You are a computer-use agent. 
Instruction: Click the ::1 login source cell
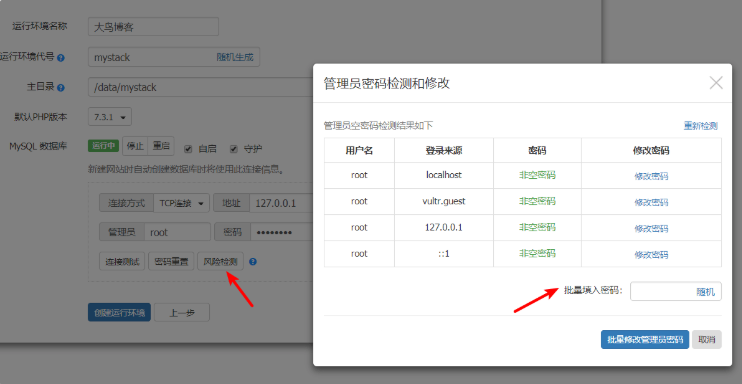pyautogui.click(x=444, y=254)
